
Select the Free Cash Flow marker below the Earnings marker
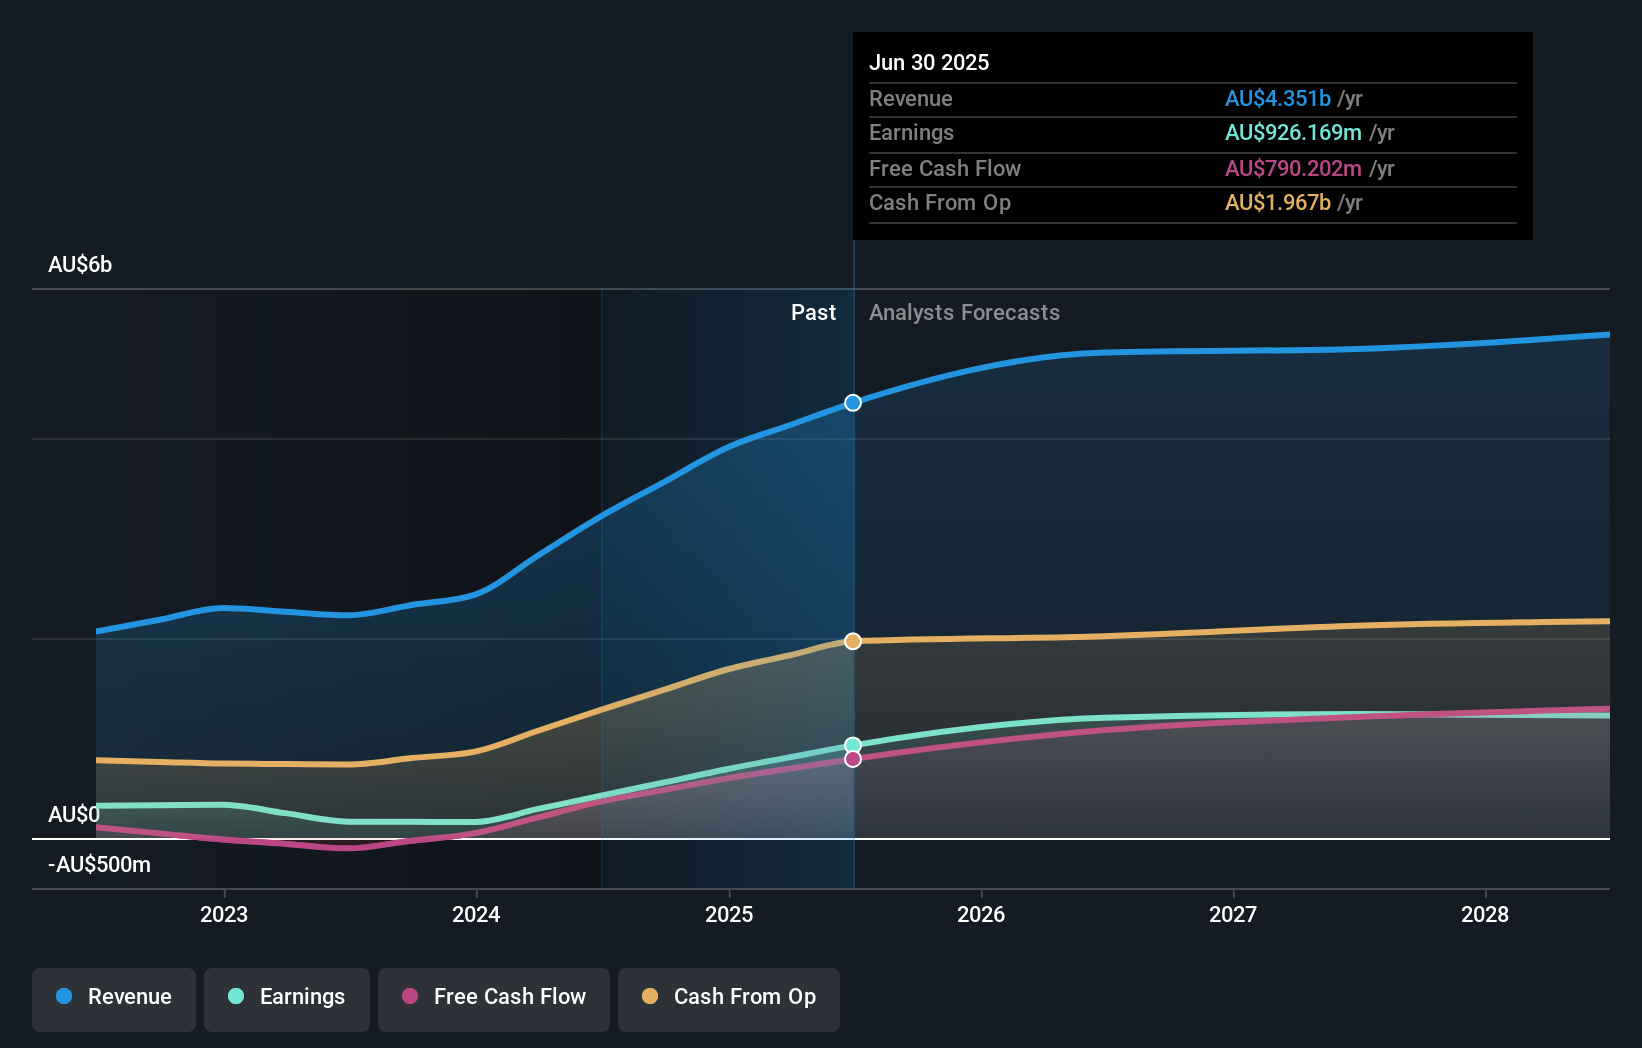(x=852, y=760)
